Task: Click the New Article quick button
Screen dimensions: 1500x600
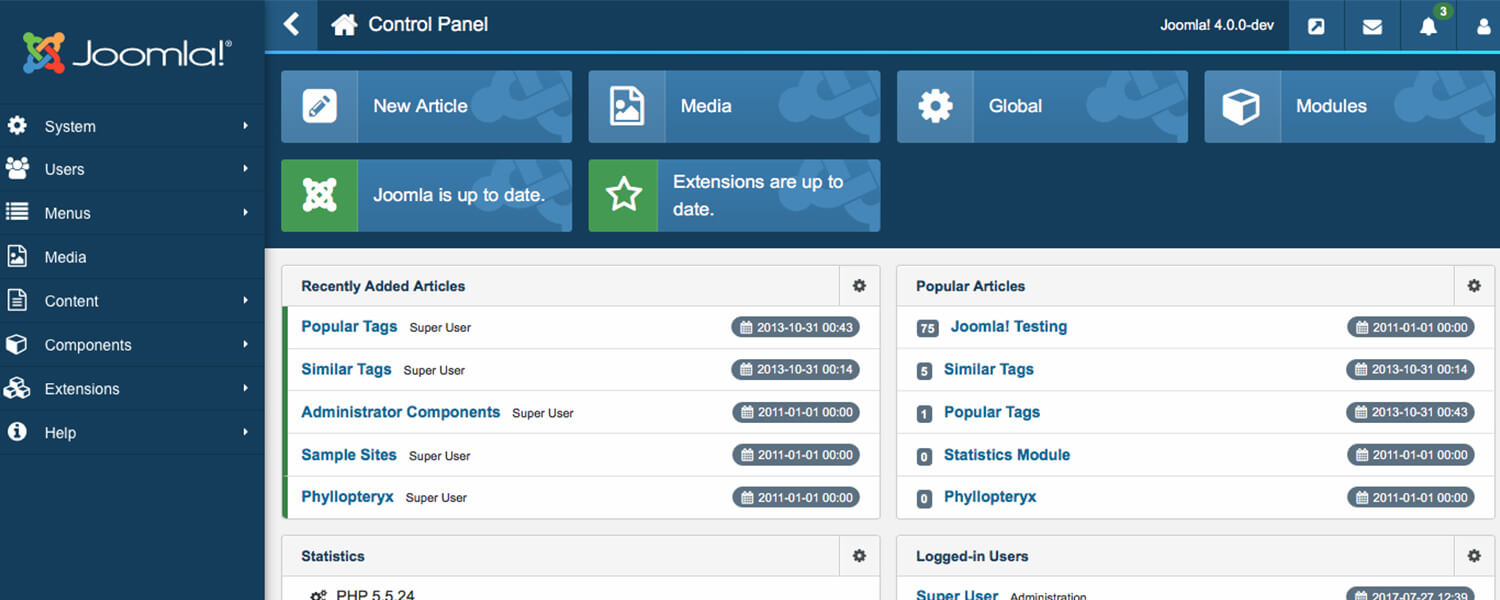Action: 427,106
